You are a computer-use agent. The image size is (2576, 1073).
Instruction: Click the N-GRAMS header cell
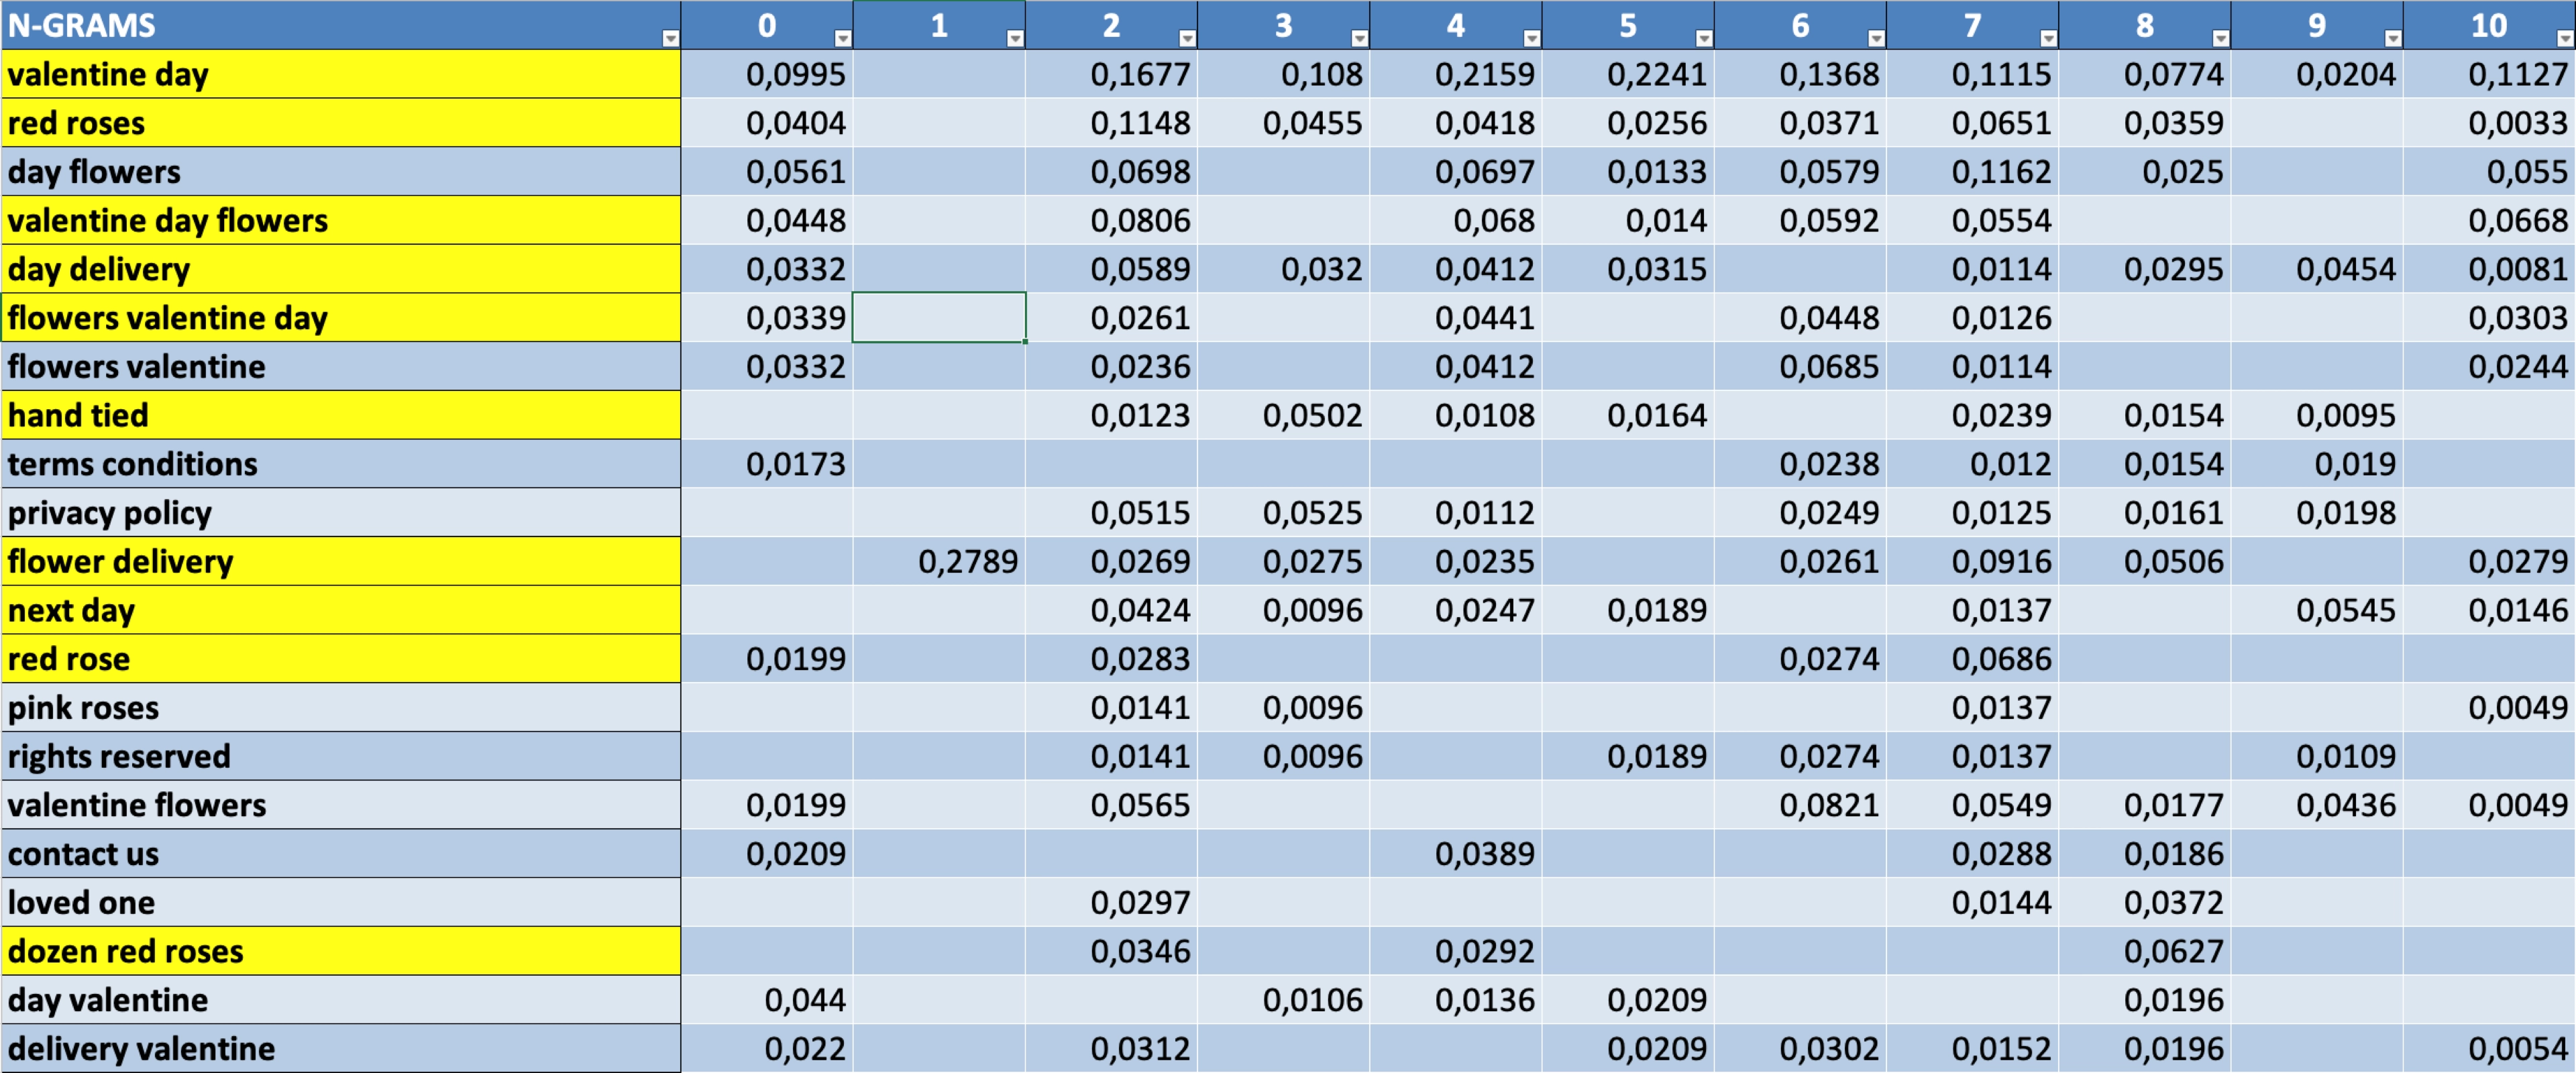[x=341, y=25]
